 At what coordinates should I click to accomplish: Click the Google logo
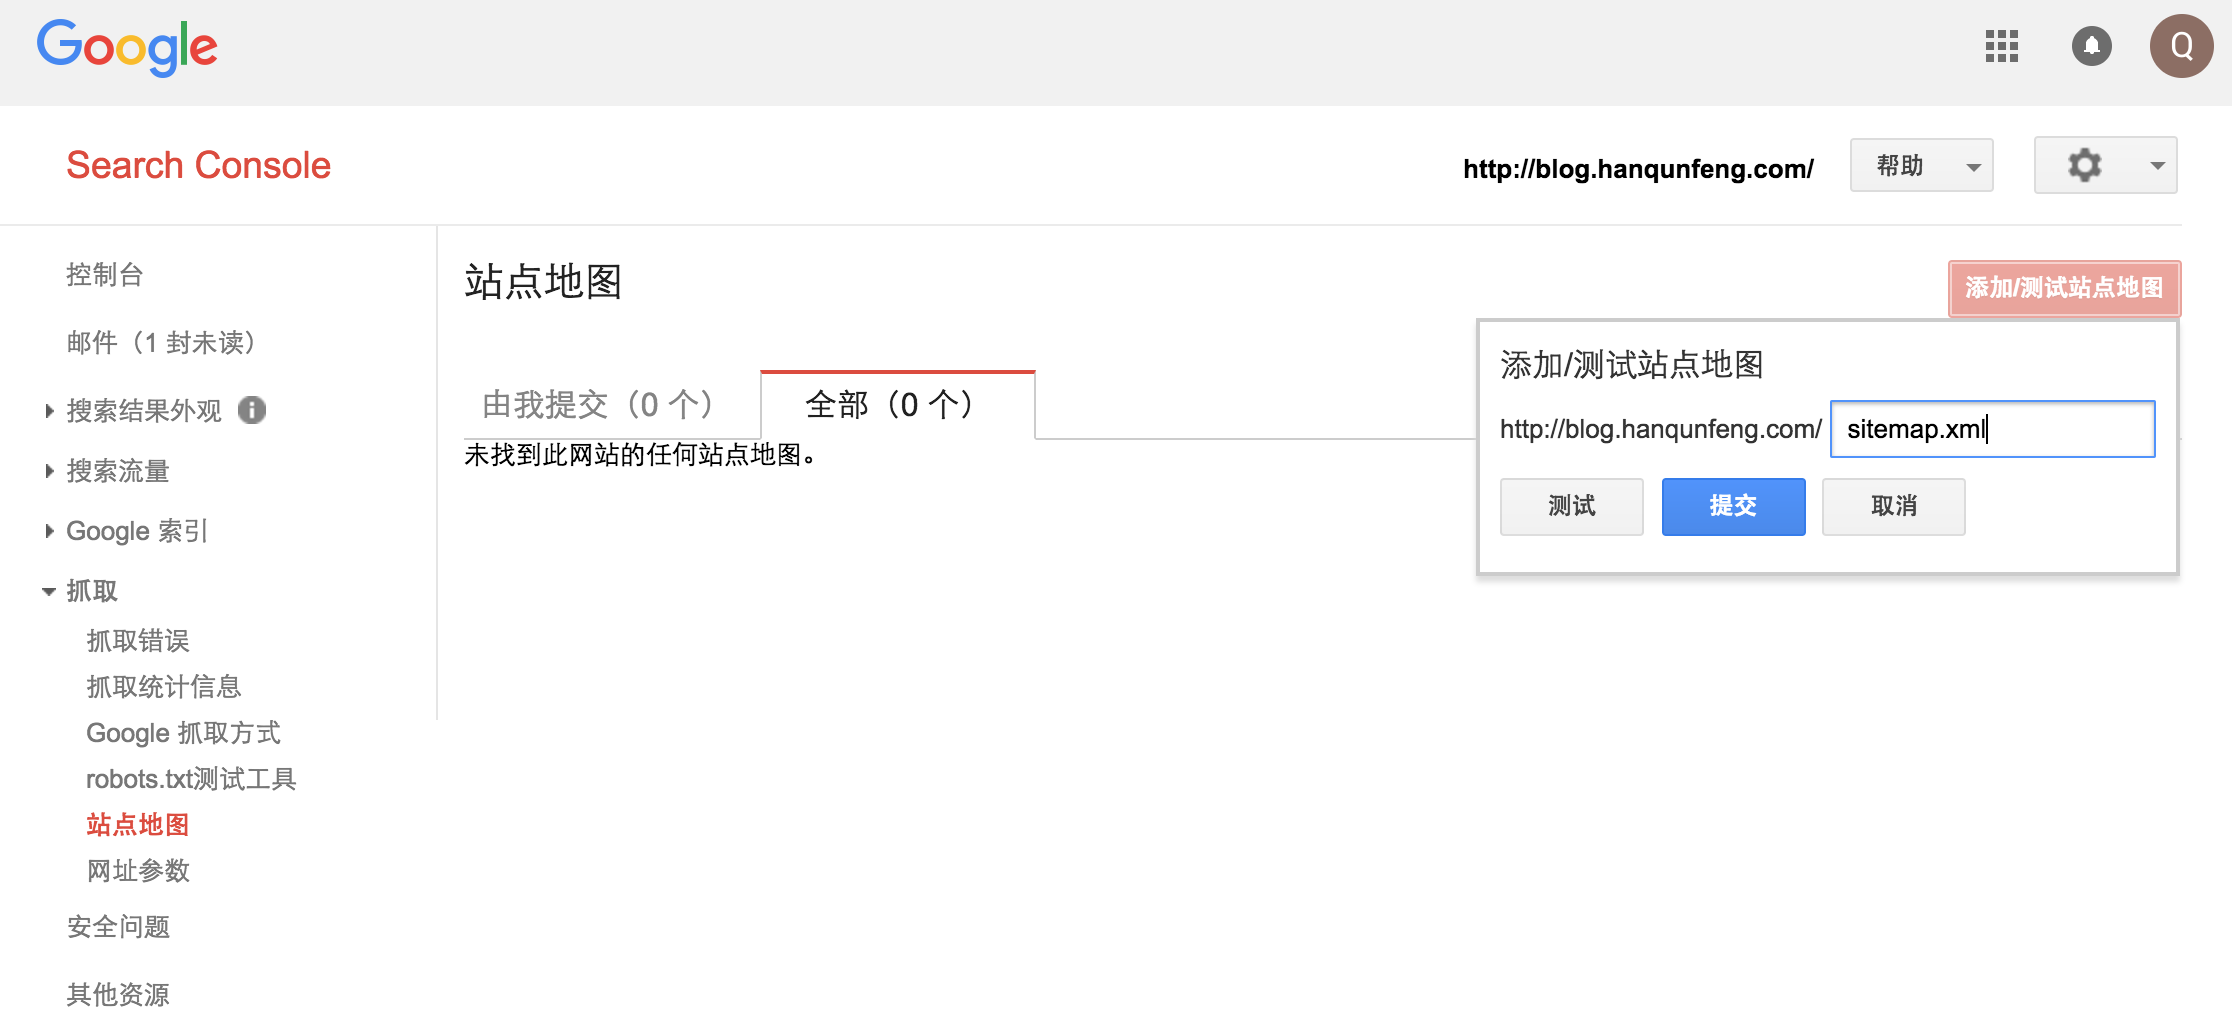tap(127, 47)
